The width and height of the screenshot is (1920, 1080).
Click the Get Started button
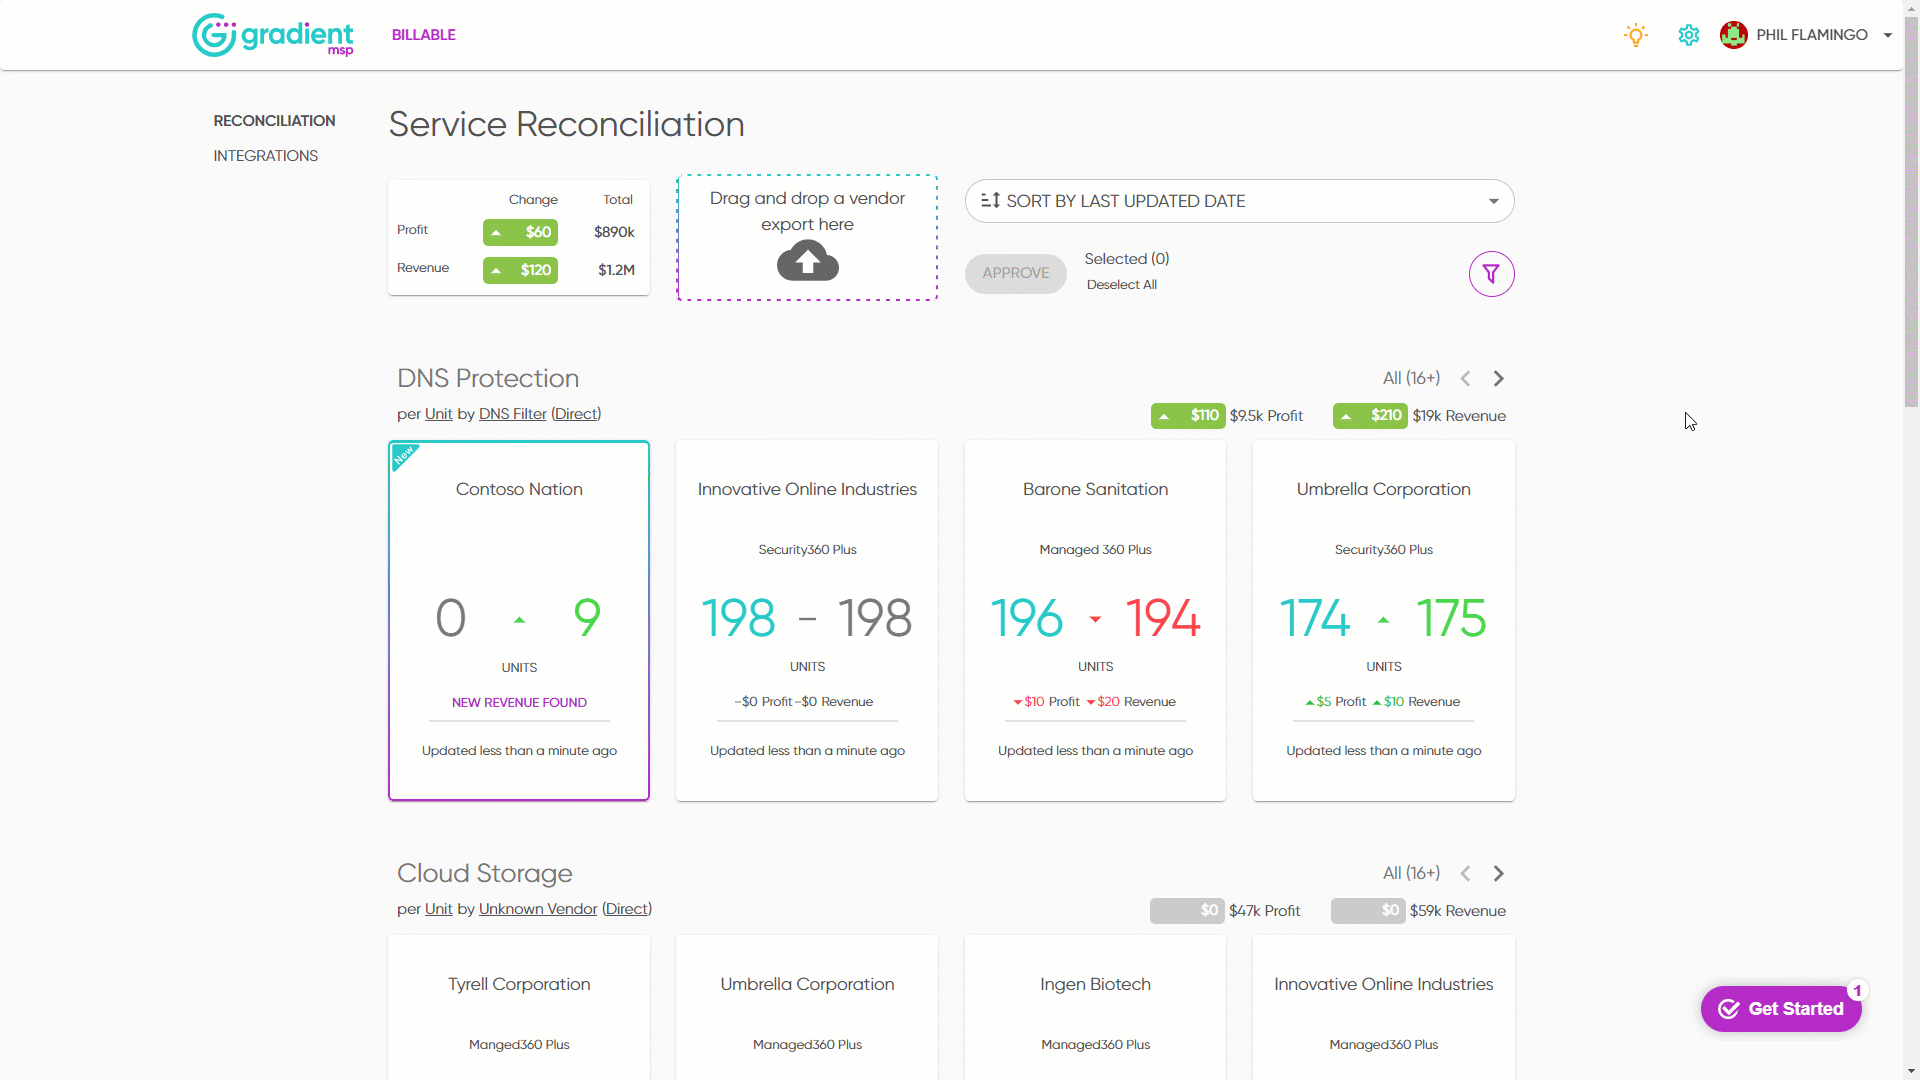tap(1781, 1009)
